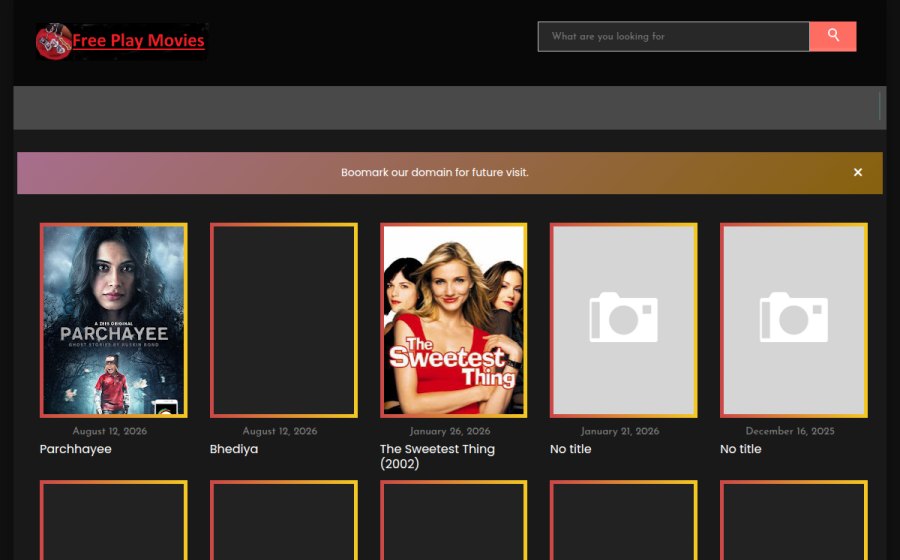Open the Parchhayee title link
Screen dimensions: 900x560
(75, 449)
